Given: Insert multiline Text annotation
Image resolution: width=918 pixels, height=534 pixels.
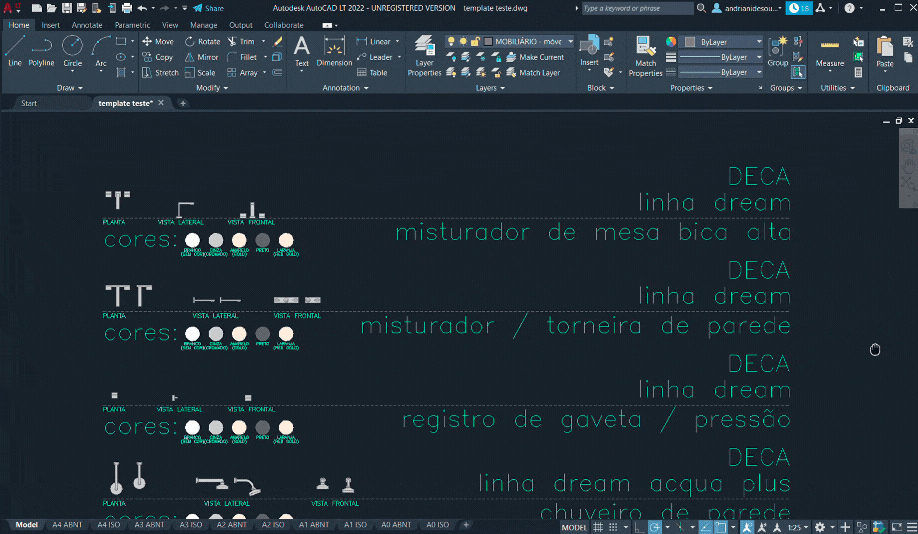Looking at the screenshot, I should pyautogui.click(x=302, y=51).
